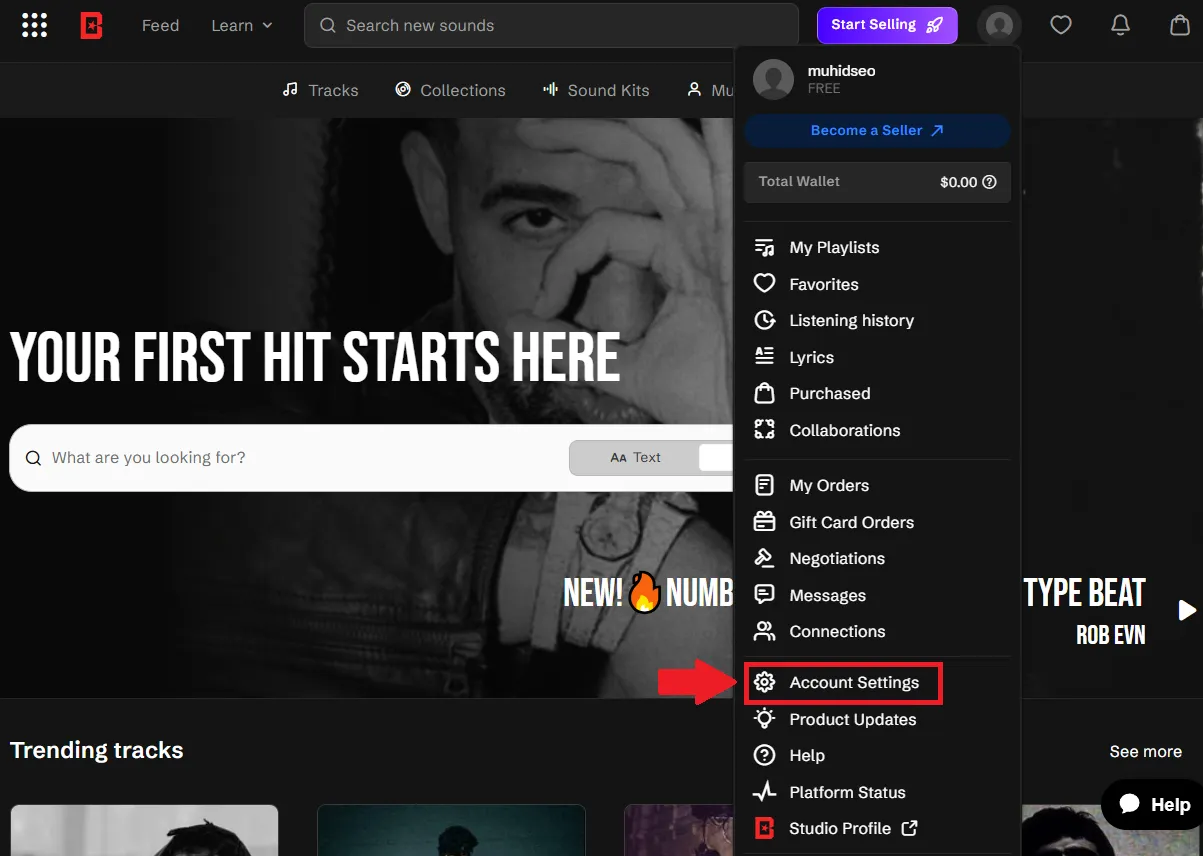This screenshot has width=1203, height=856.
Task: Click the Gift Card Orders card icon
Action: pyautogui.click(x=764, y=521)
